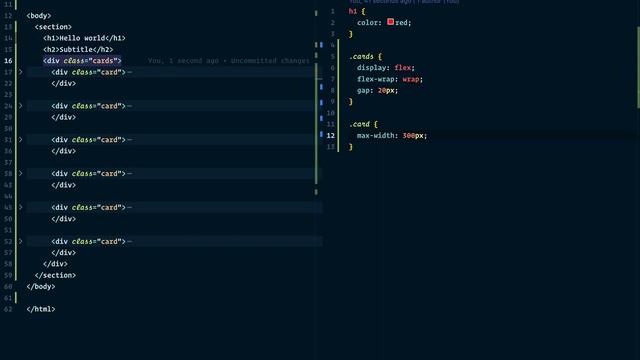
Task: Unfold the collapsed card div at line 31
Action: [x=20, y=140]
